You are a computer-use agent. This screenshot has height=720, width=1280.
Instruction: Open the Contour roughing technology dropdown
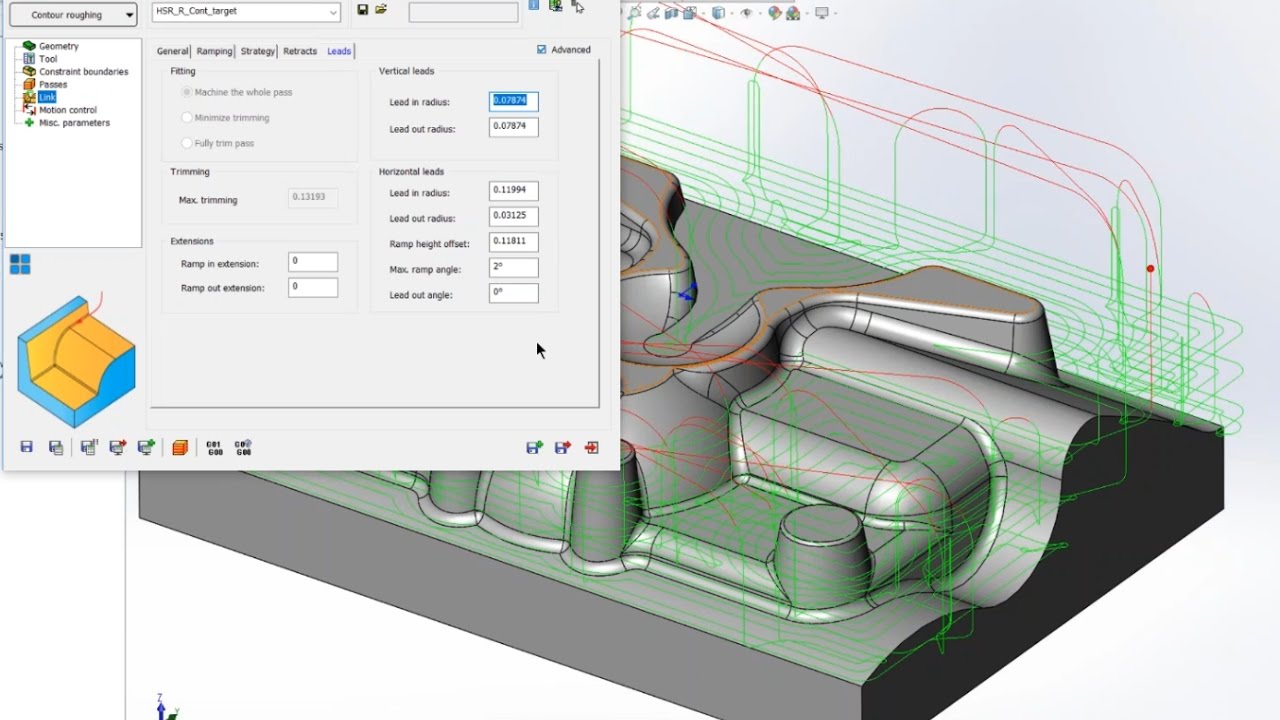[73, 15]
